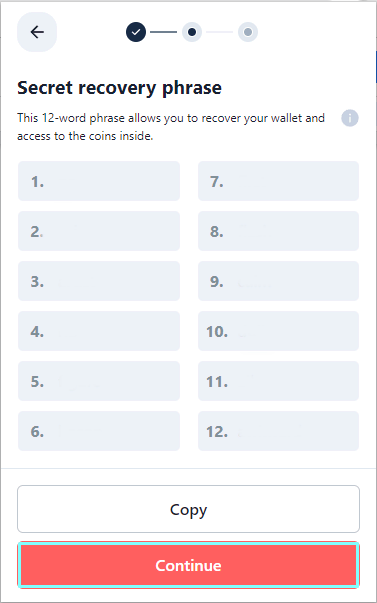Click the Secret recovery phrase heading
This screenshot has width=377, height=603.
120,88
